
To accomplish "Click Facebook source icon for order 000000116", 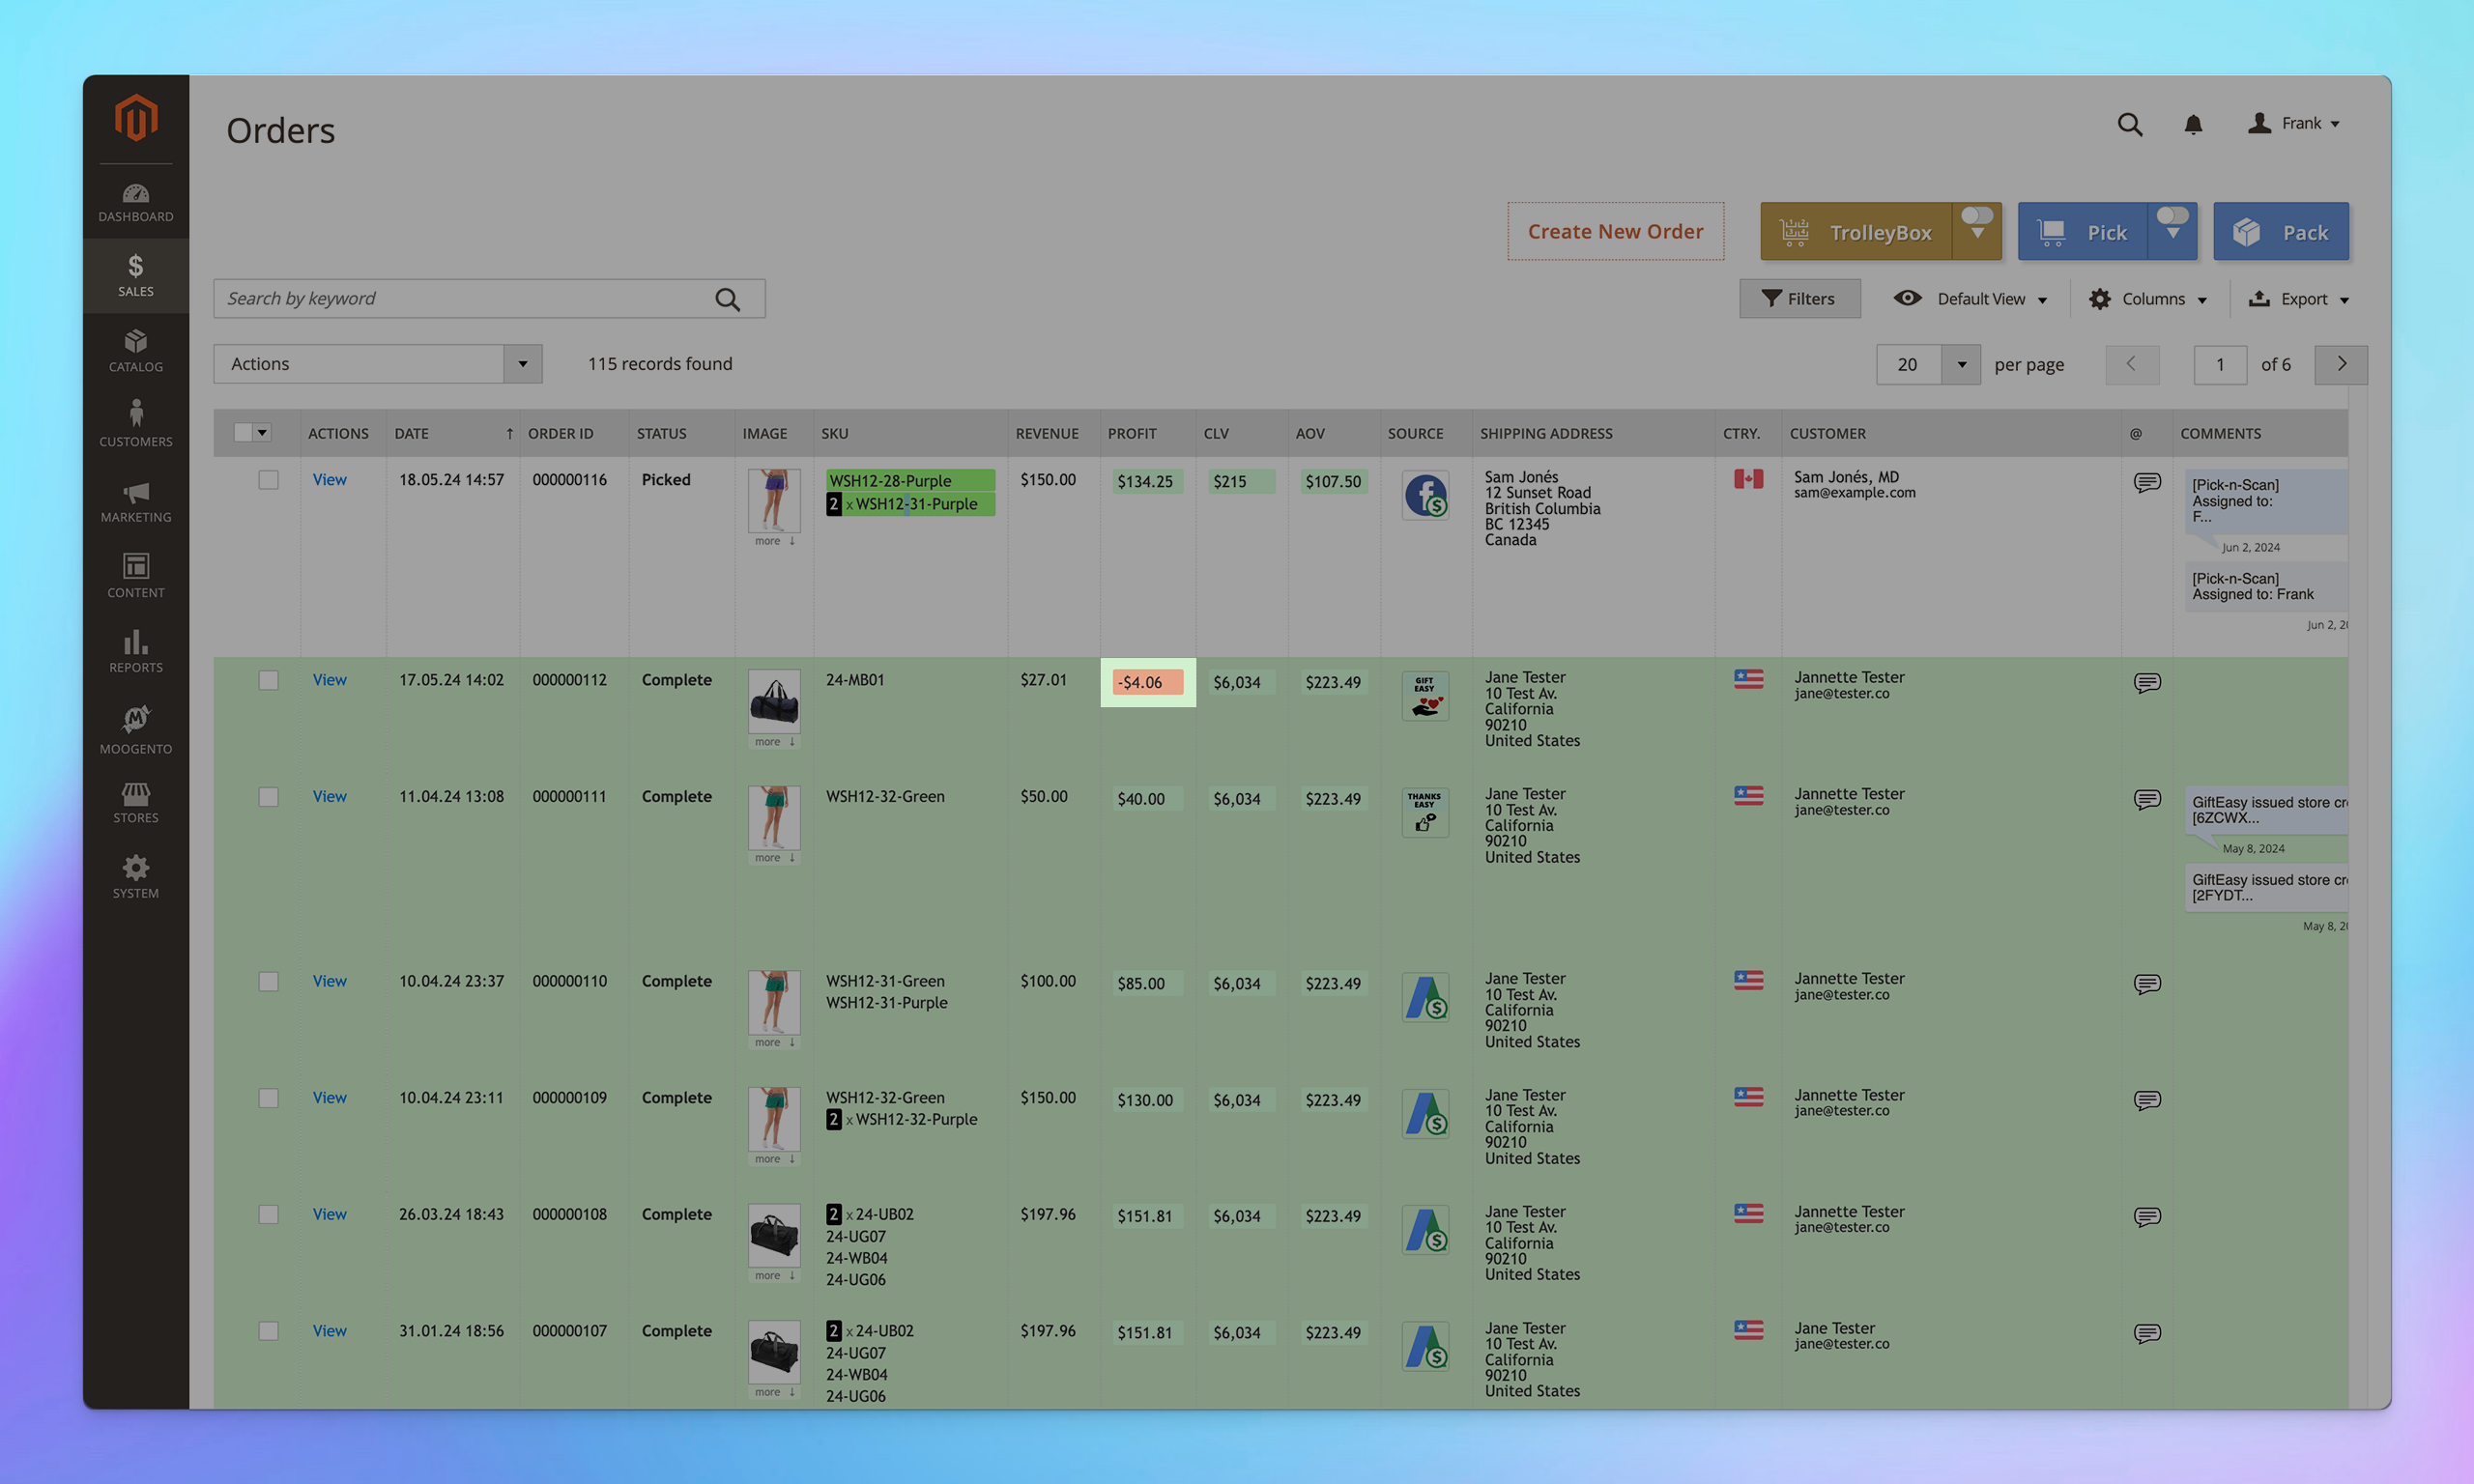I will coord(1425,495).
